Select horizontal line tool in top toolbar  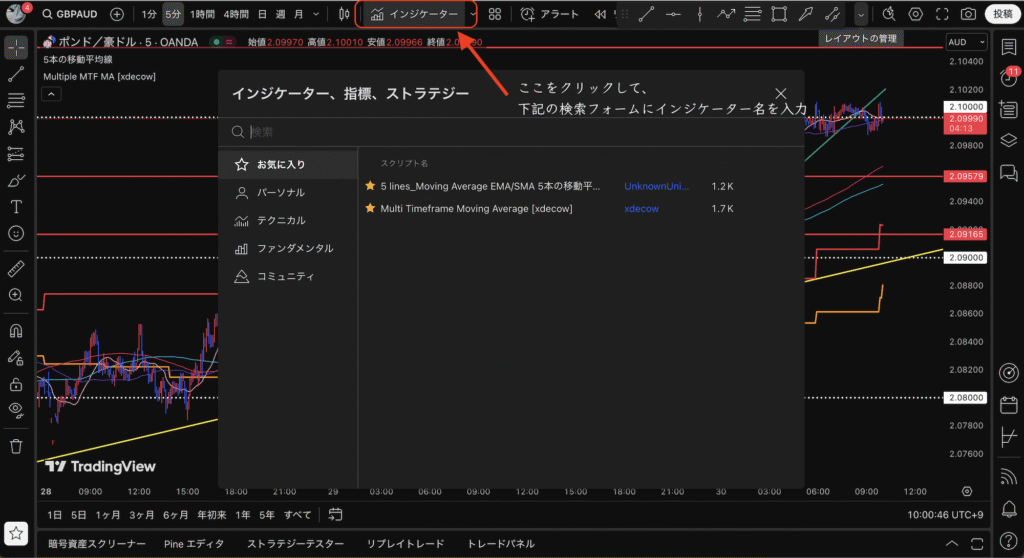click(x=673, y=14)
